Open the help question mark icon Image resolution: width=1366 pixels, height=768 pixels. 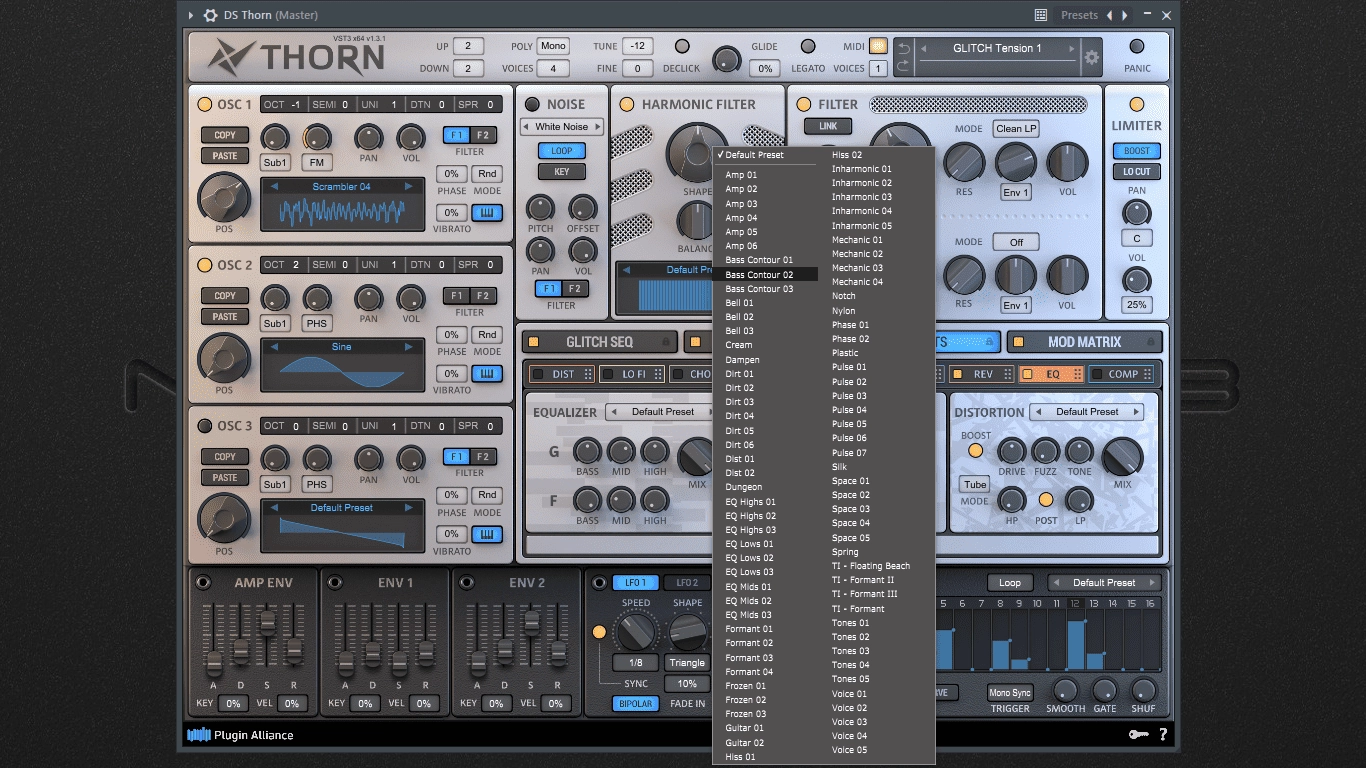pos(1163,735)
